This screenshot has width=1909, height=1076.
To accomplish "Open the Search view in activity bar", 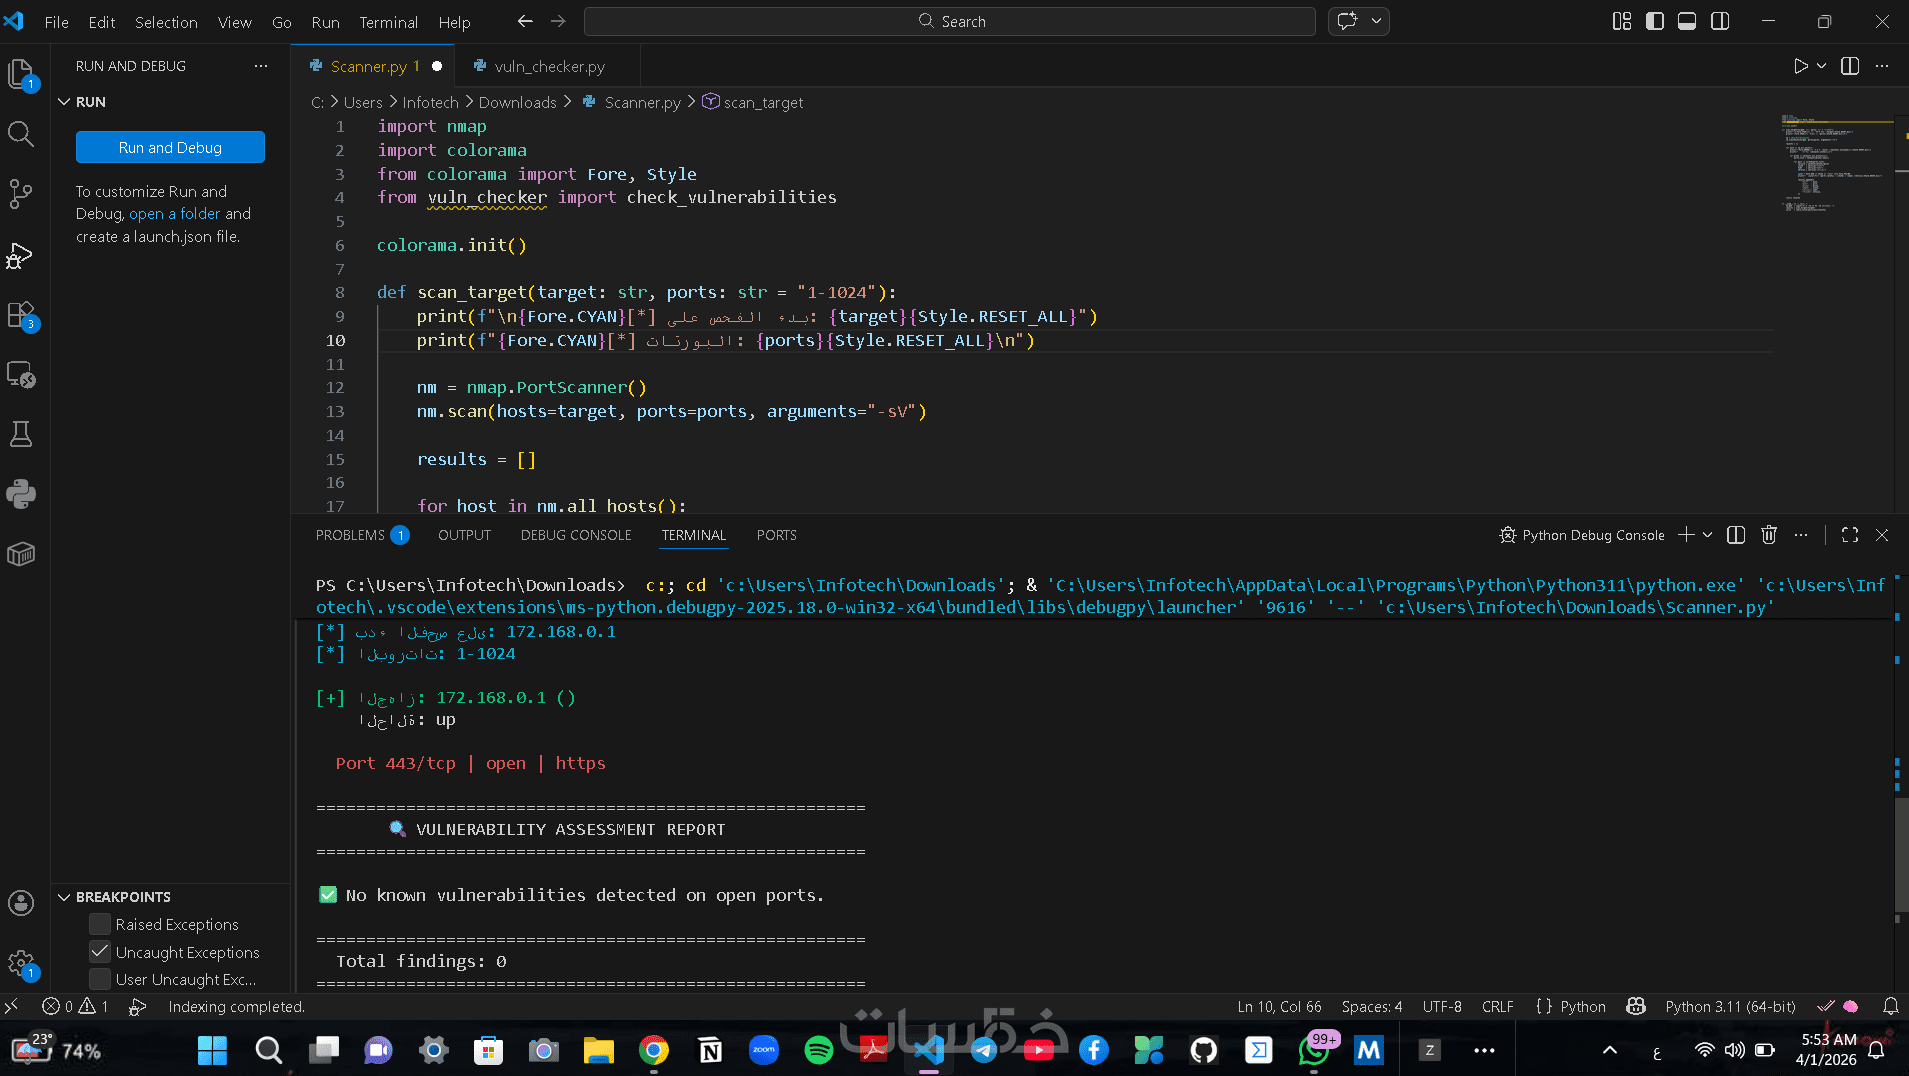I will [x=21, y=134].
